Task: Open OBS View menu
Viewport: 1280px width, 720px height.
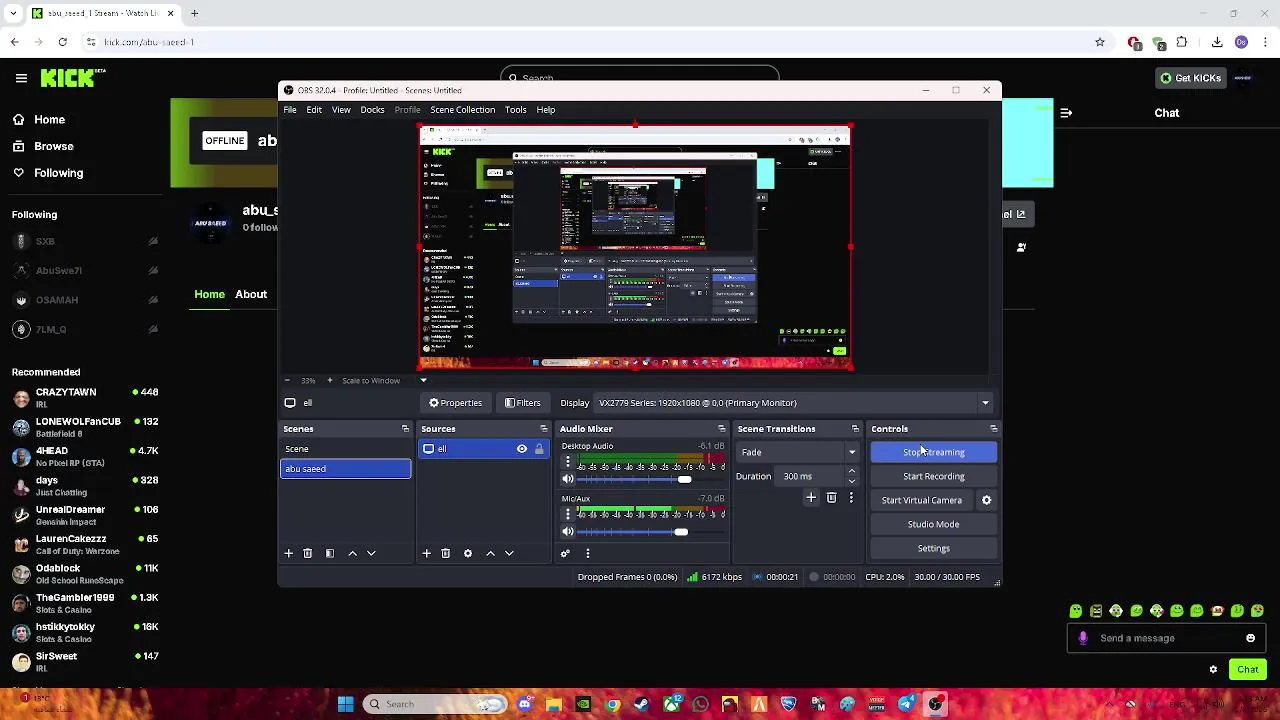Action: pyautogui.click(x=341, y=110)
